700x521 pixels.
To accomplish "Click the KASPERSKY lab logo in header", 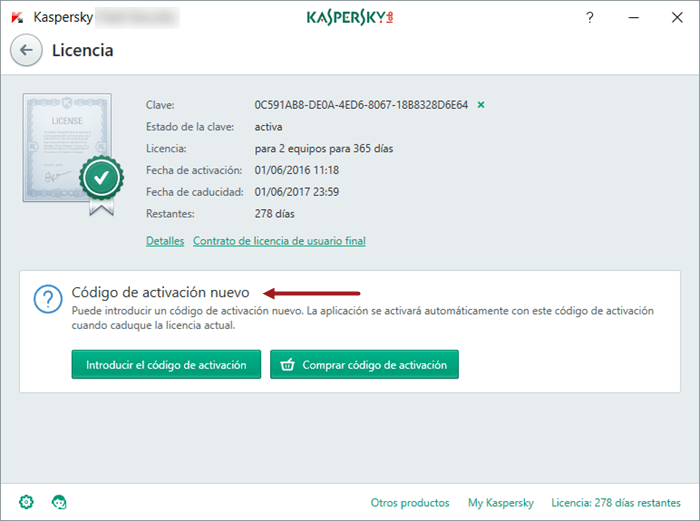I will [x=350, y=17].
